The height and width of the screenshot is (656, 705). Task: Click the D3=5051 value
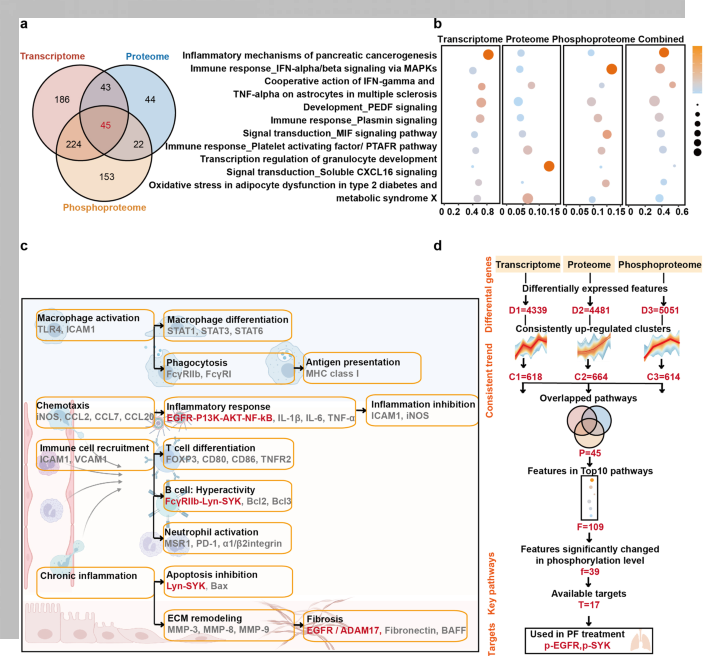[x=660, y=310]
